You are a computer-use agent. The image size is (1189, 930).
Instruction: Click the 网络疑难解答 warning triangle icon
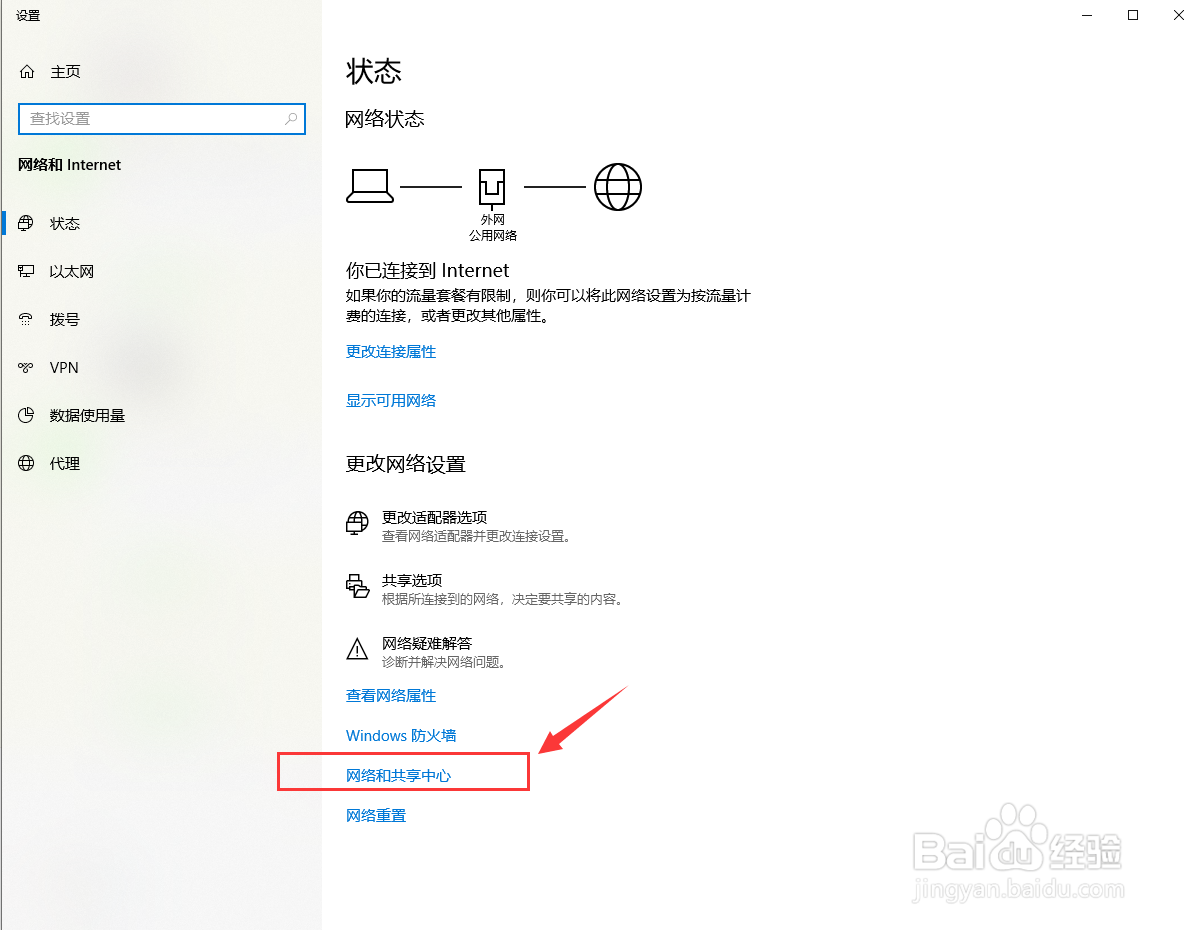357,649
